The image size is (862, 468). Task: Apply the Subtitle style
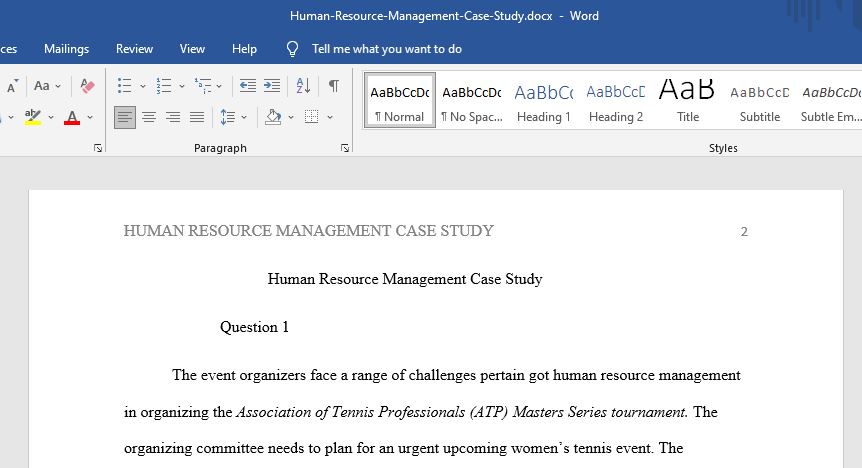(760, 101)
